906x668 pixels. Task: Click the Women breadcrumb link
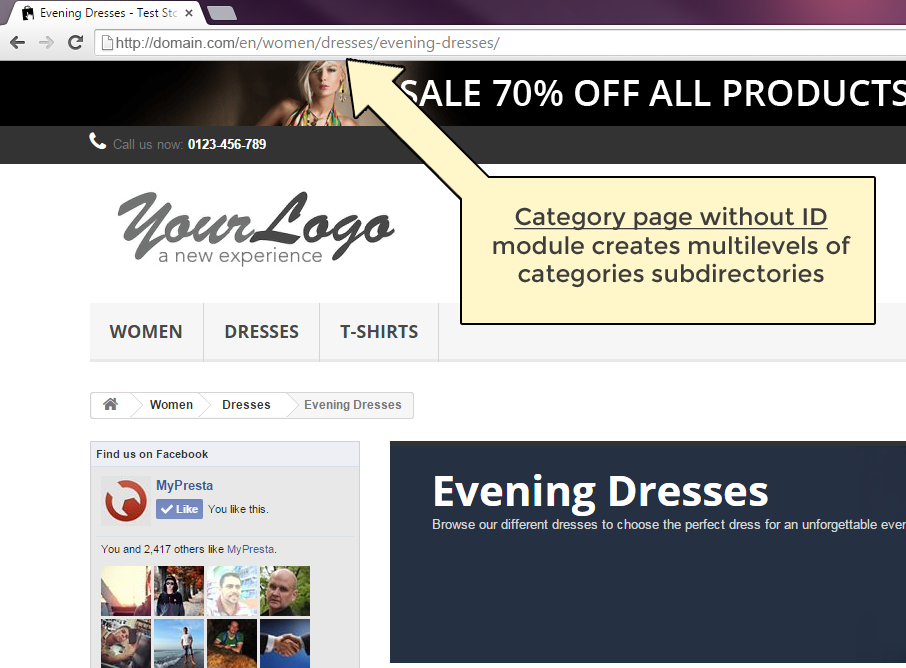(x=170, y=404)
